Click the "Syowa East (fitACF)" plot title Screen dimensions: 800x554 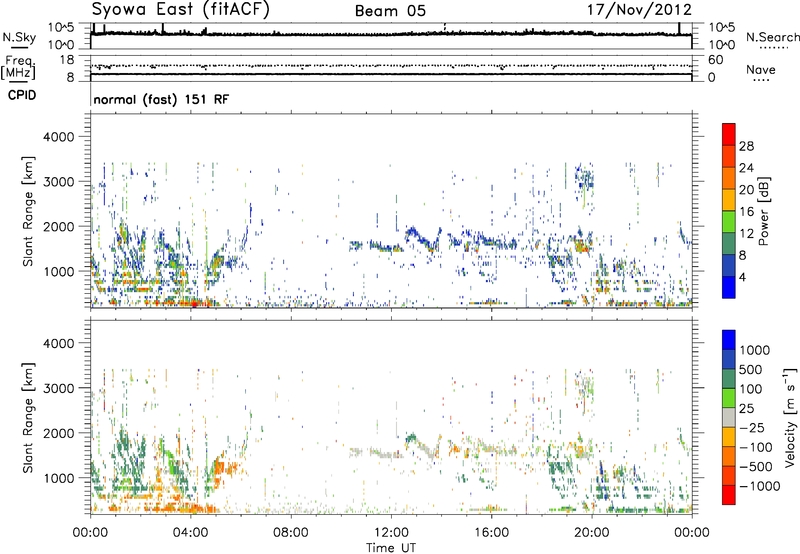(x=180, y=9)
